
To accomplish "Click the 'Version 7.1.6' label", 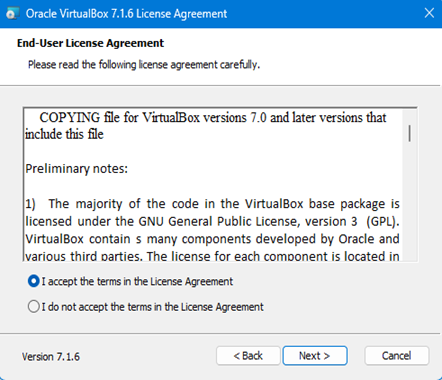I will (51, 357).
